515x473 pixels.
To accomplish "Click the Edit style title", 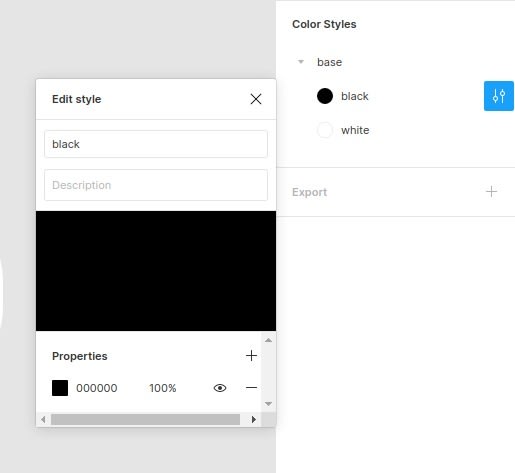I will pyautogui.click(x=77, y=99).
